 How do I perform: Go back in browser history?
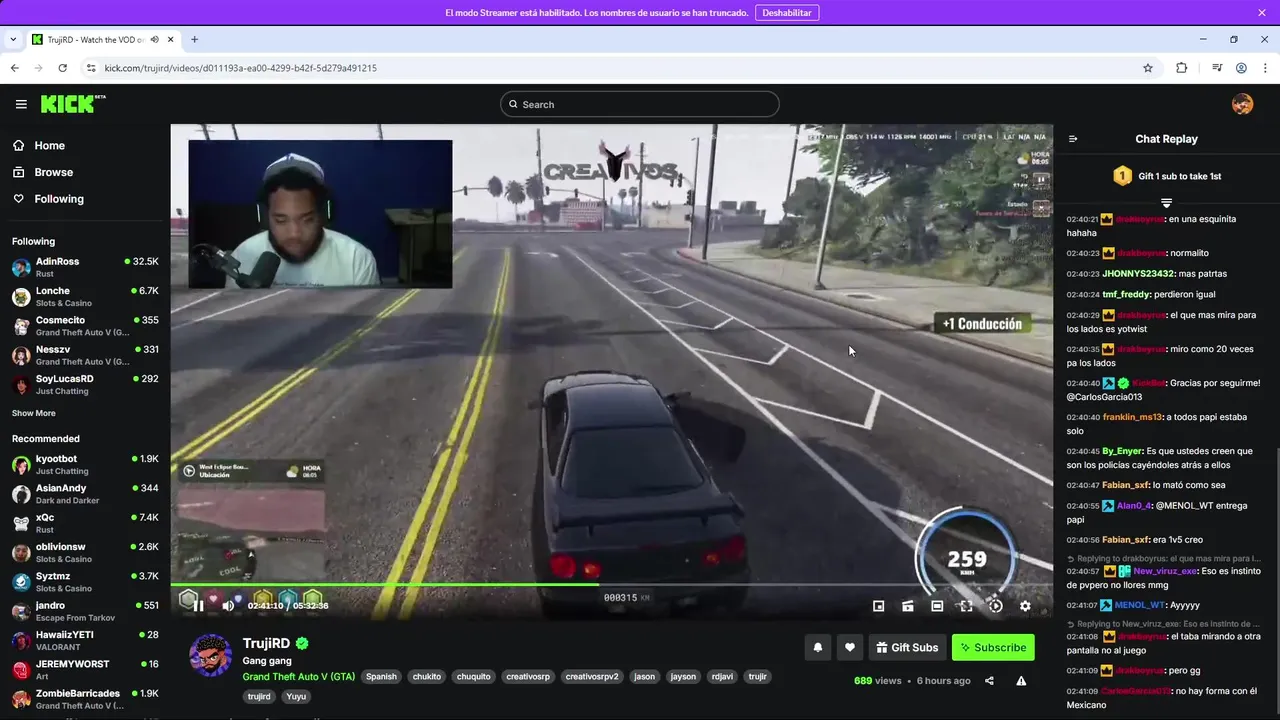coord(14,68)
